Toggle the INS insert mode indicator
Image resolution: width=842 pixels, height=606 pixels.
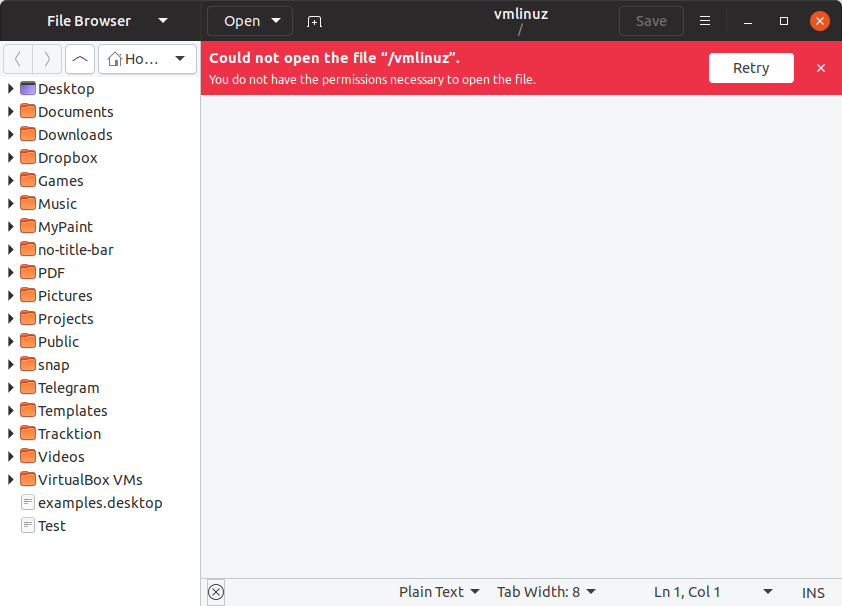(x=813, y=593)
